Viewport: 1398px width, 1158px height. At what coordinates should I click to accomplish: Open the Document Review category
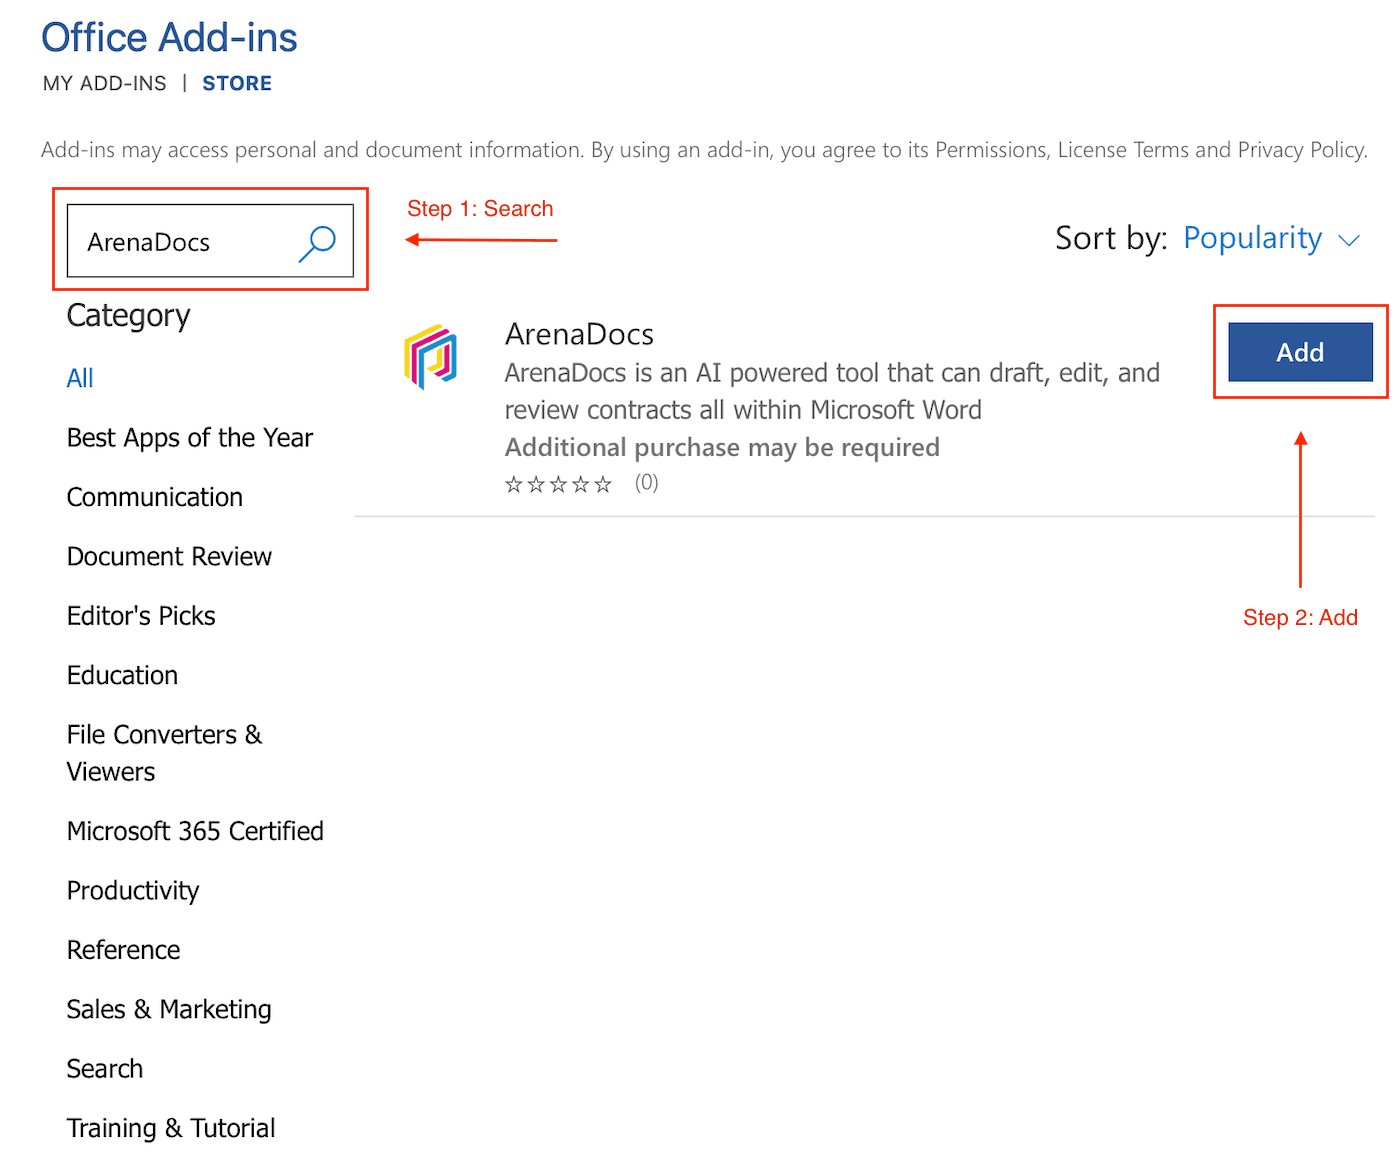168,556
